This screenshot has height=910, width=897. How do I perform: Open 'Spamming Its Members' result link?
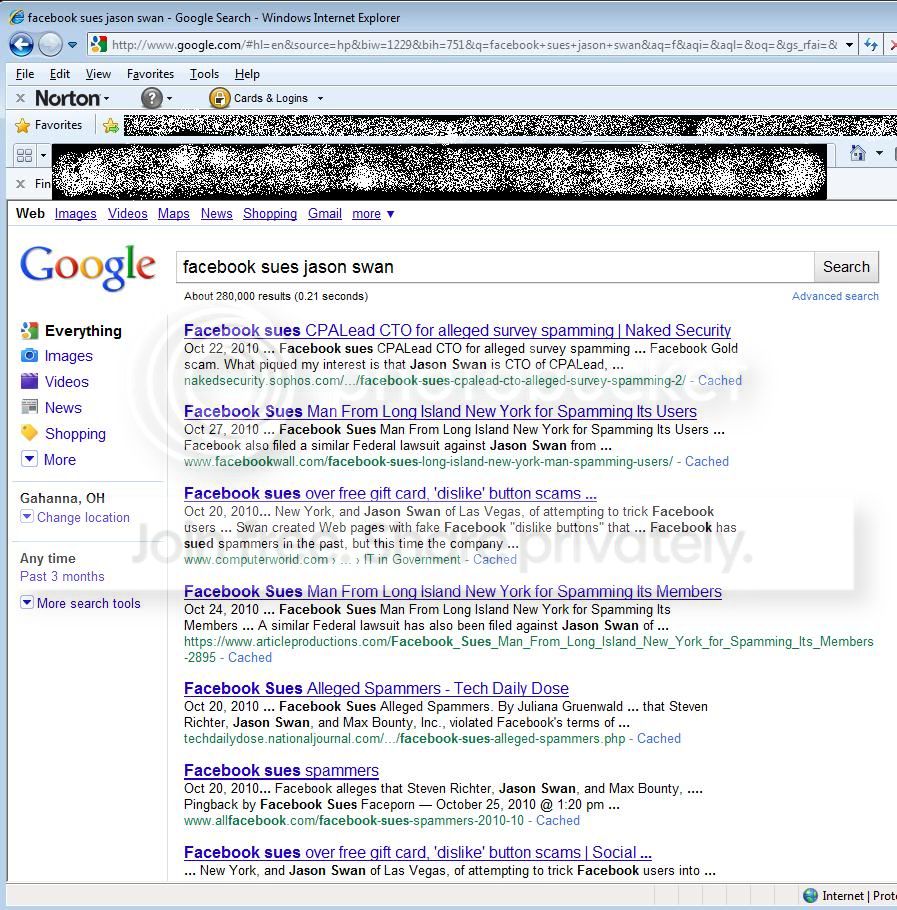point(453,591)
